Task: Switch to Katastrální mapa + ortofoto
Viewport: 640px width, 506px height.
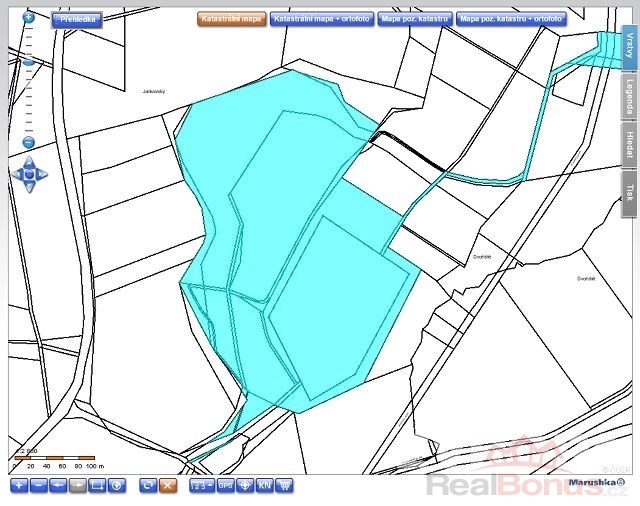Action: [x=319, y=18]
